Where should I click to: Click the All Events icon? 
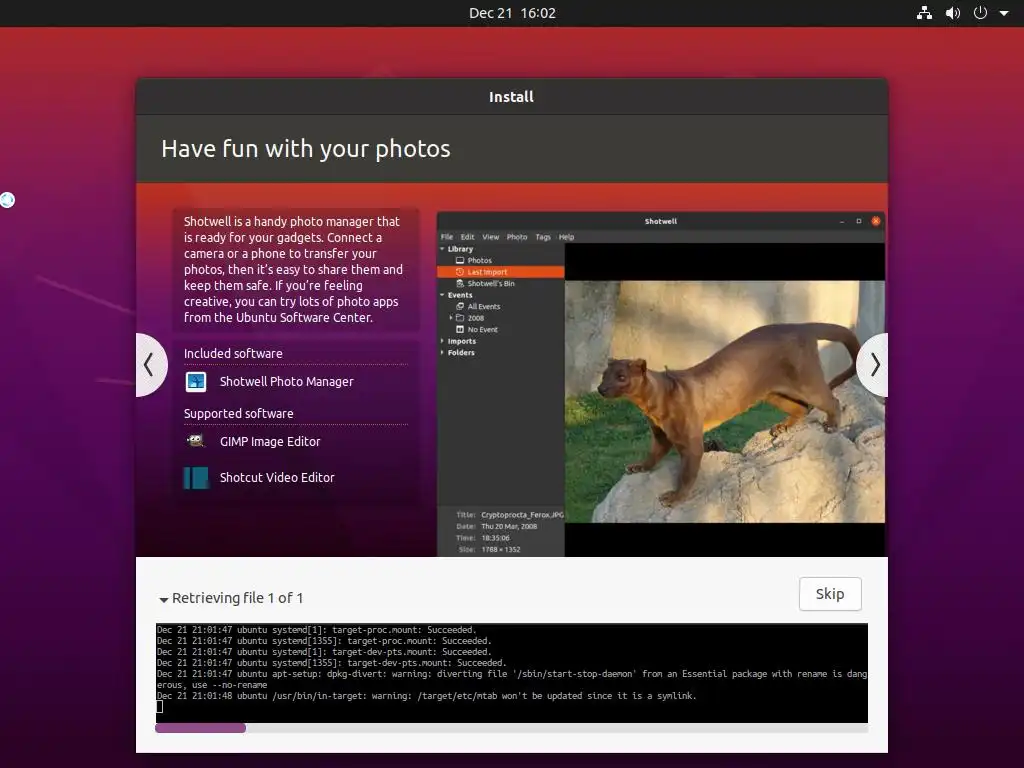click(460, 306)
